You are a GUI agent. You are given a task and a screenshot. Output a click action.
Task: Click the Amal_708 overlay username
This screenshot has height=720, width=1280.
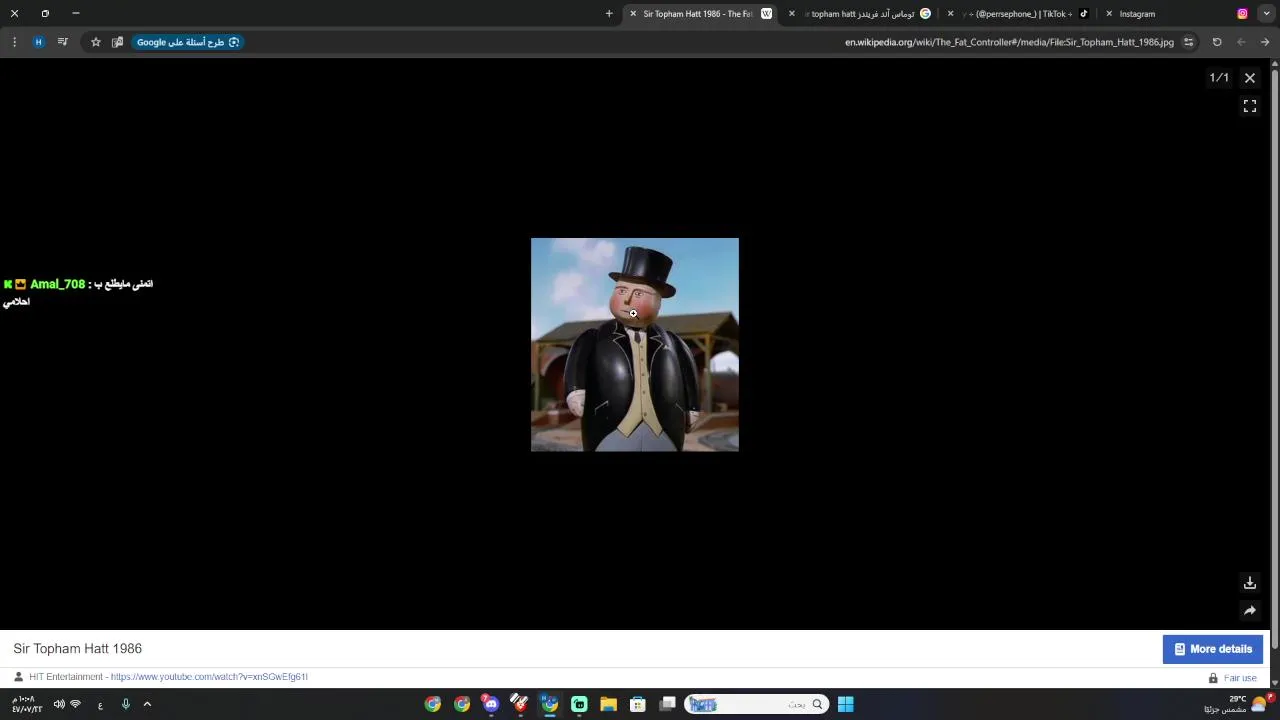click(x=57, y=284)
